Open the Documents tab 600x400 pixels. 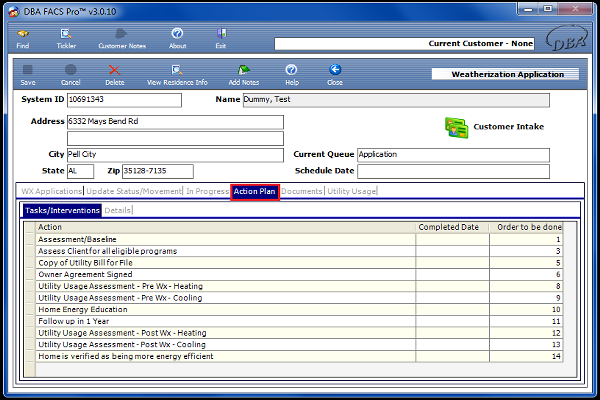(302, 191)
